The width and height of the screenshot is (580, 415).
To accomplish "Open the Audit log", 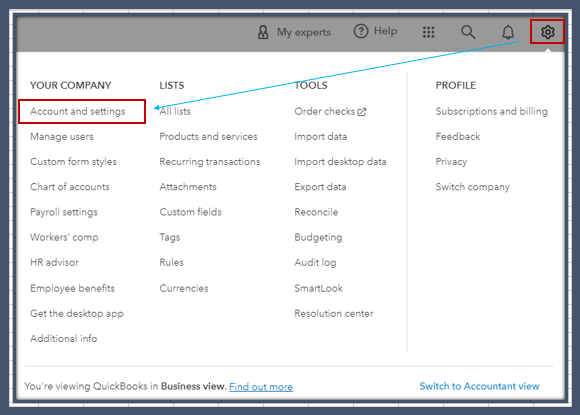I will 315,263.
